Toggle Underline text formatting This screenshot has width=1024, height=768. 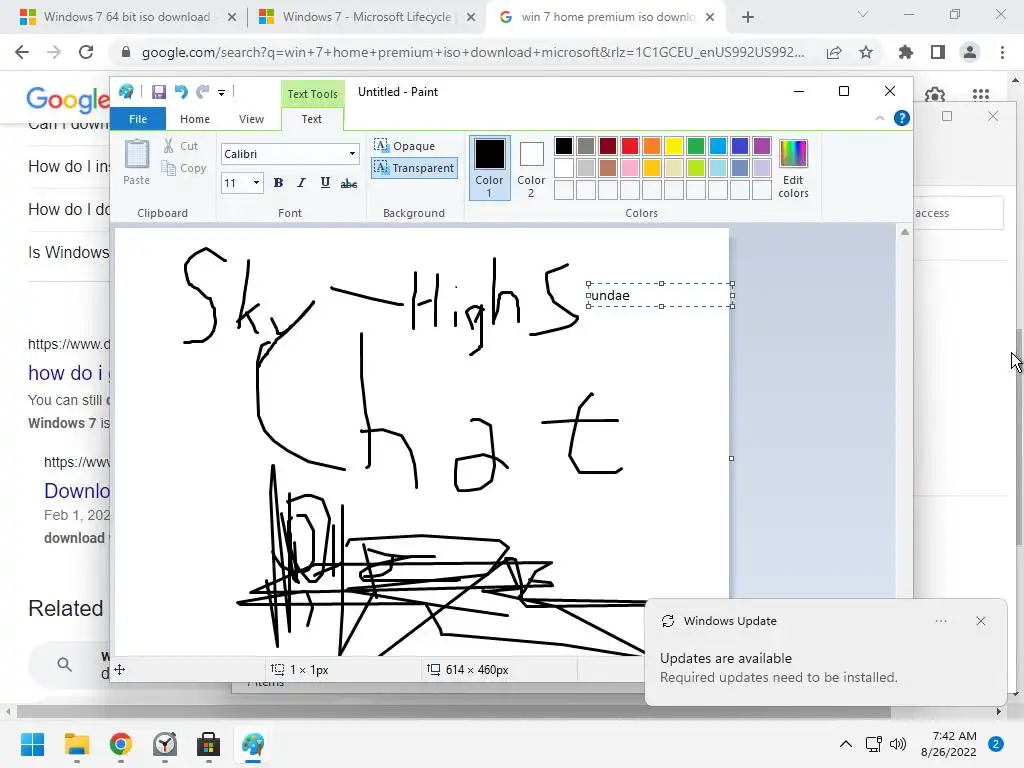click(325, 183)
